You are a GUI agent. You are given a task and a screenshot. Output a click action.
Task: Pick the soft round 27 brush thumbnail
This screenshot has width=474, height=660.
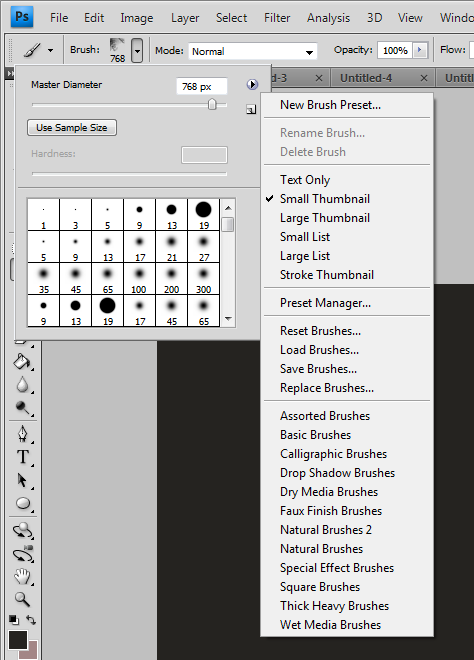(x=203, y=247)
